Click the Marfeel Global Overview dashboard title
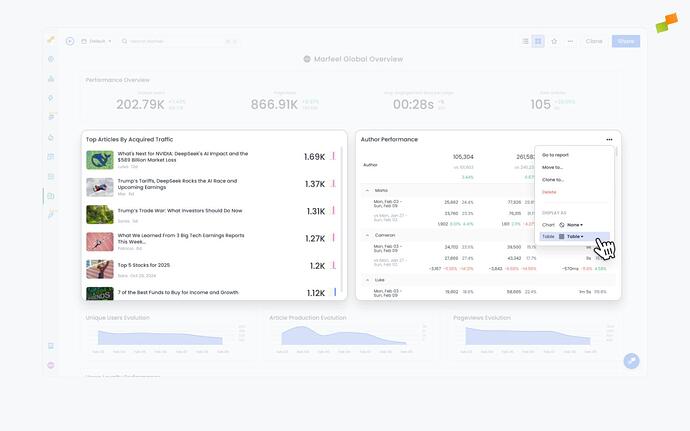Viewport: 690px width, 431px height. 358,59
